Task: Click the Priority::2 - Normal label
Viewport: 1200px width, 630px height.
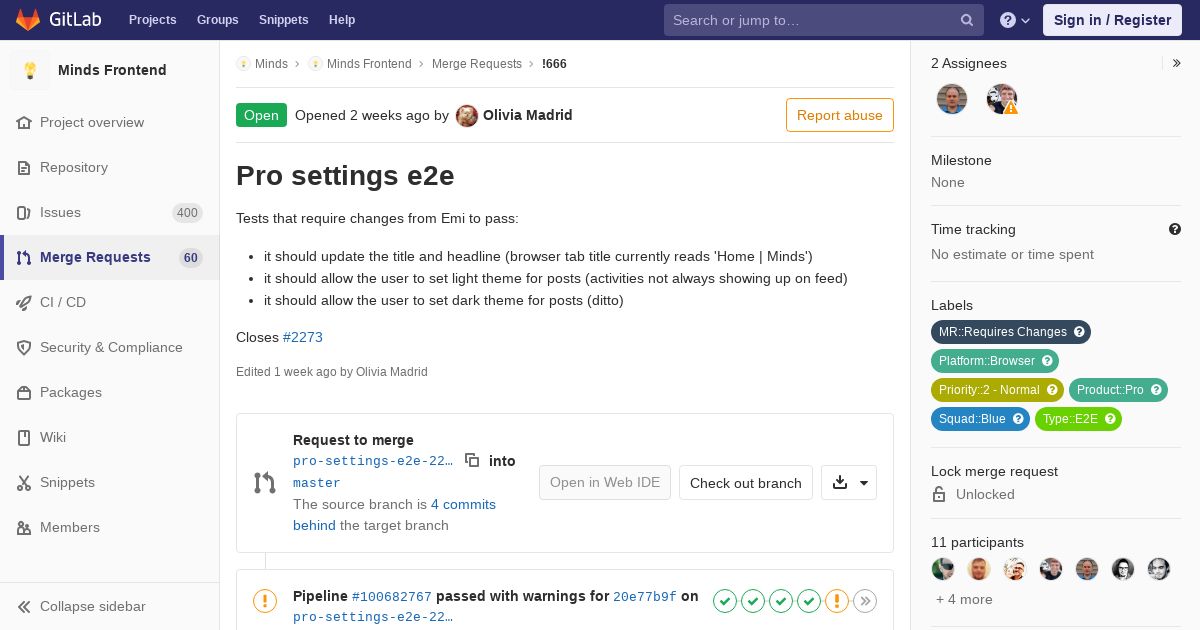Action: (997, 390)
